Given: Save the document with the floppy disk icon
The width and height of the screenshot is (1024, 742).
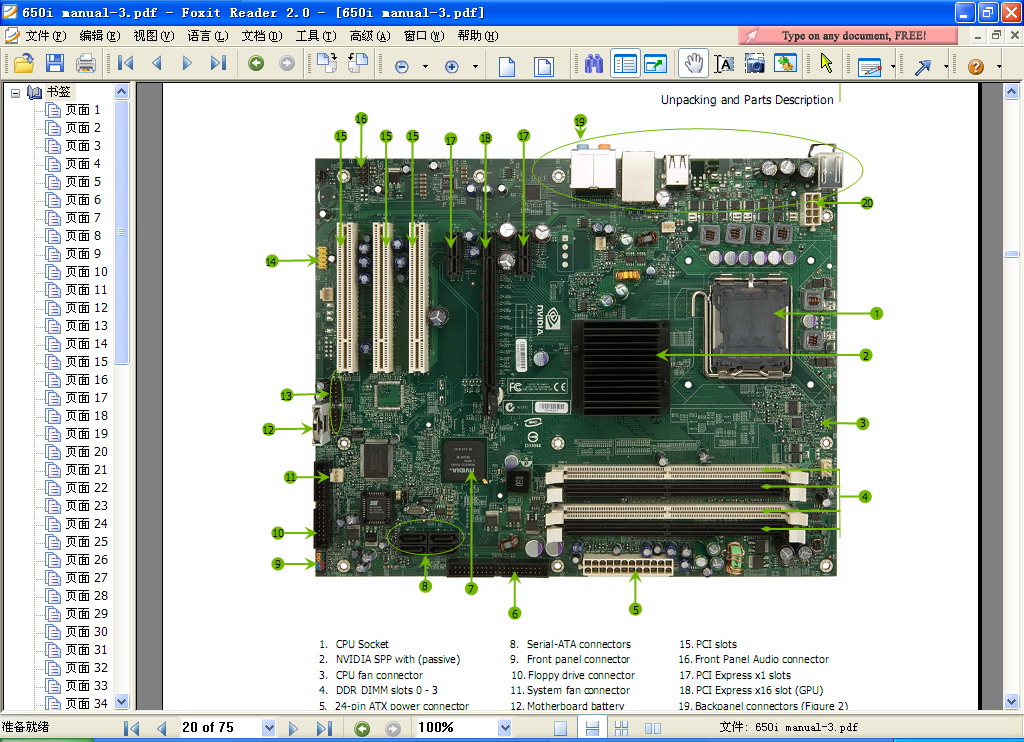Looking at the screenshot, I should tap(55, 63).
